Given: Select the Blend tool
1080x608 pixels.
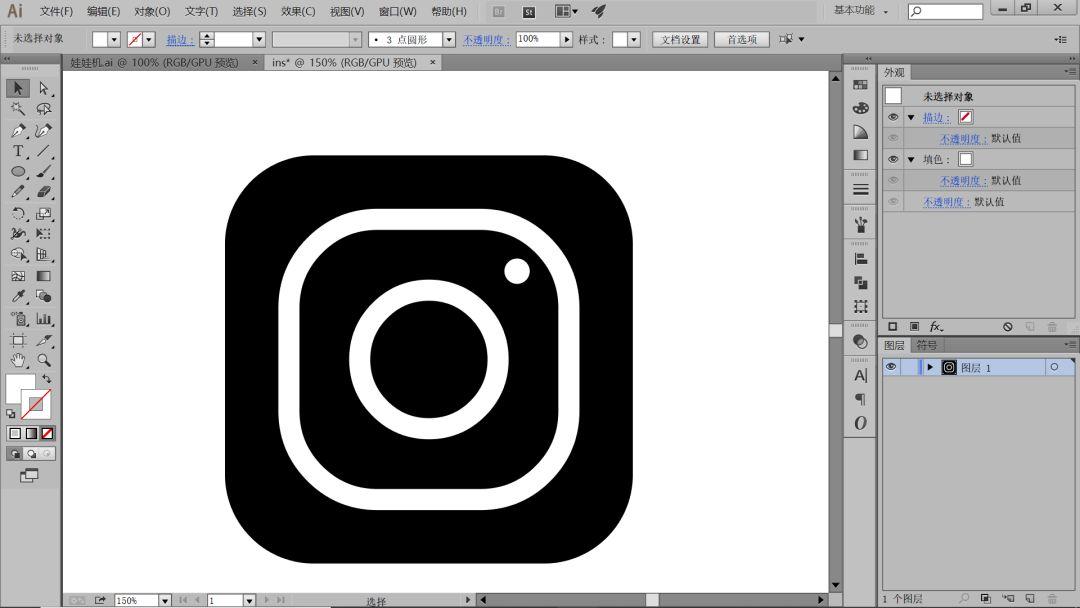Looking at the screenshot, I should tap(43, 297).
